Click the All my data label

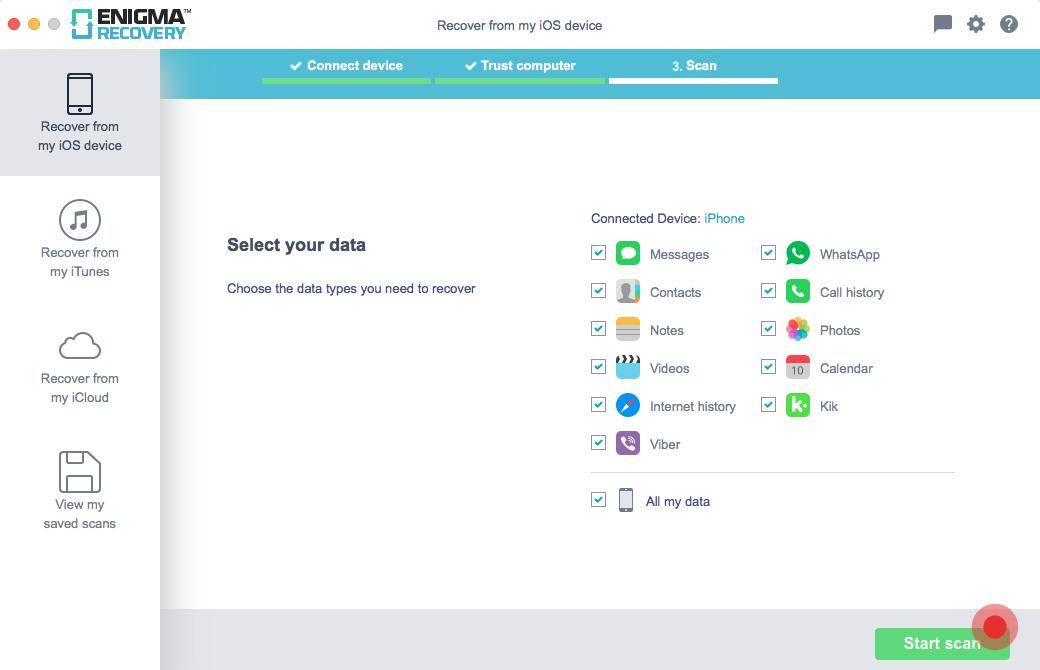tap(678, 502)
